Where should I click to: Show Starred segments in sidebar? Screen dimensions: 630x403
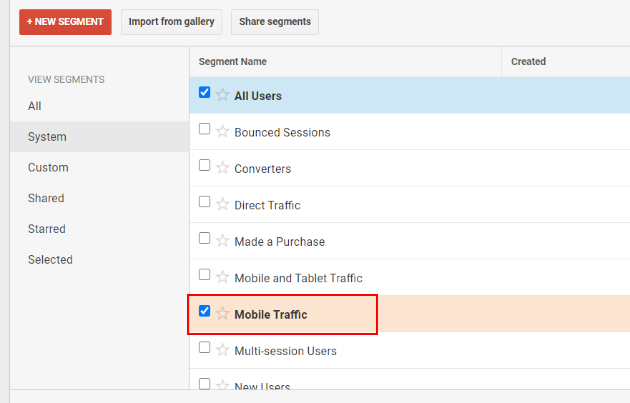[x=47, y=229]
